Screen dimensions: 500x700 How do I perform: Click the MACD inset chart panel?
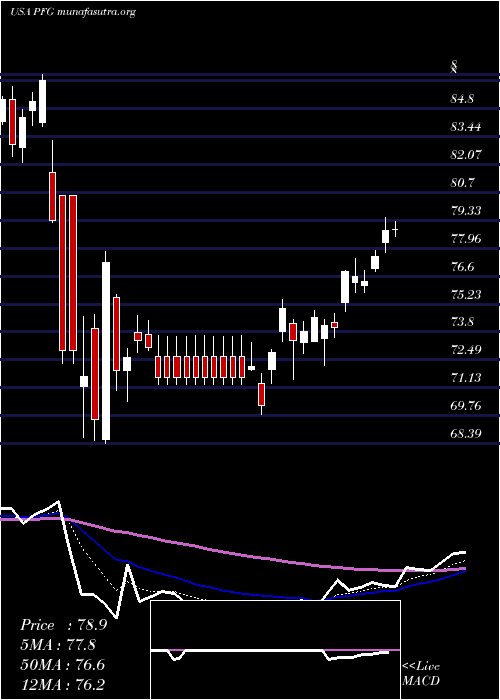point(275,650)
